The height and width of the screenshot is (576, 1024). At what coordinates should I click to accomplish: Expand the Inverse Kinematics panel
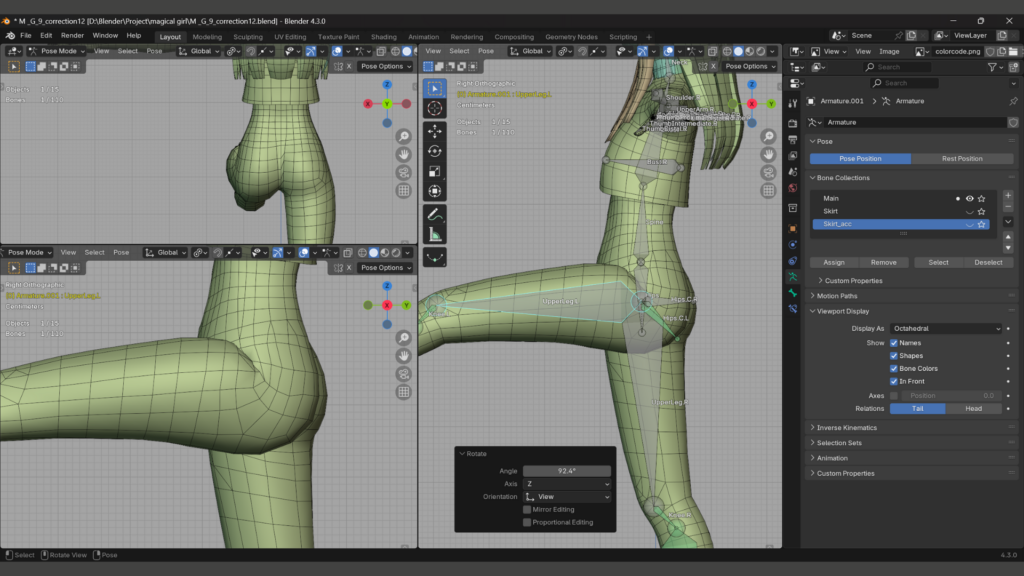(845, 428)
